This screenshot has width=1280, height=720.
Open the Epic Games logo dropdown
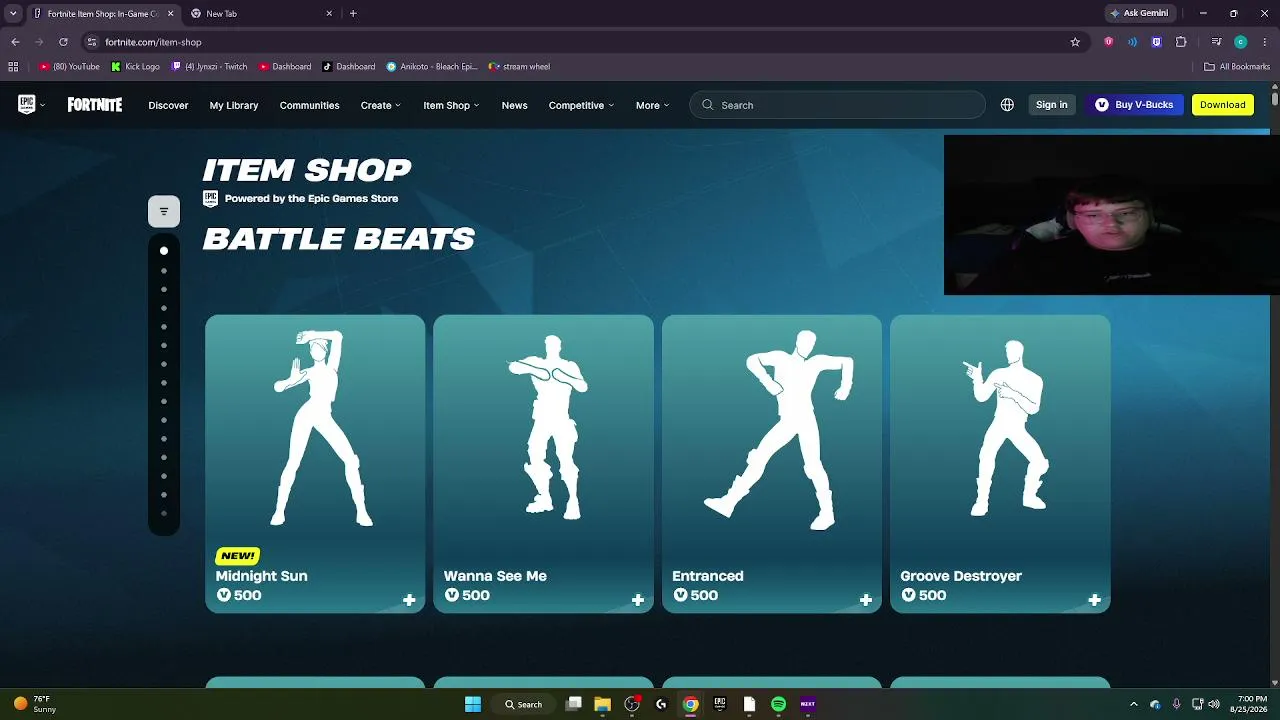pos(31,105)
